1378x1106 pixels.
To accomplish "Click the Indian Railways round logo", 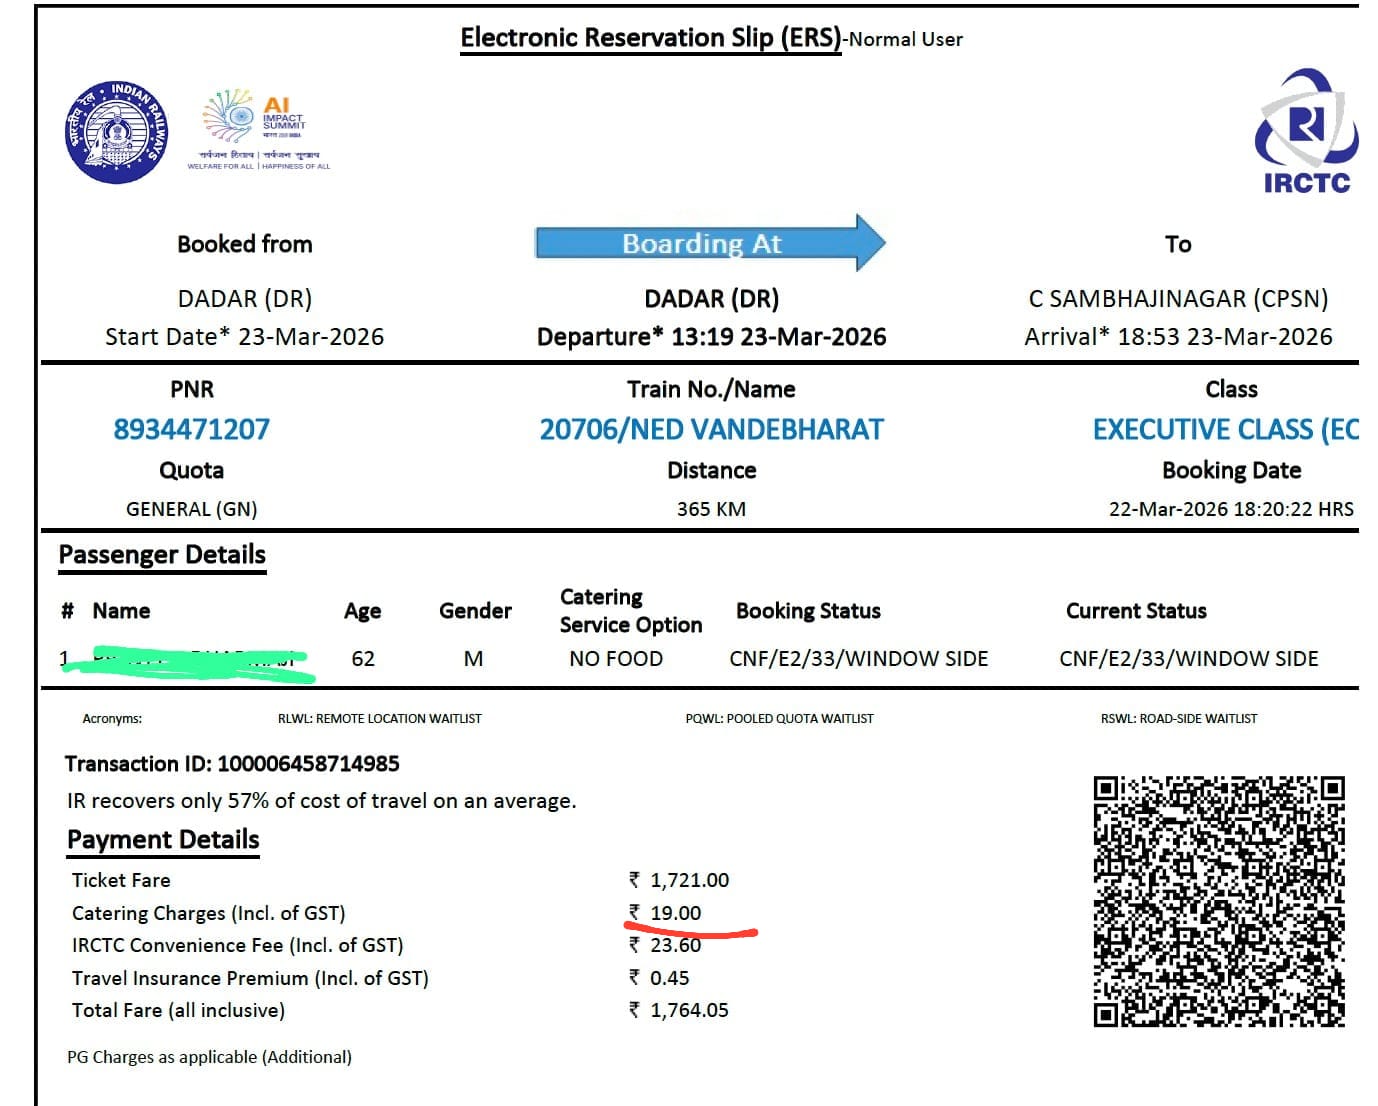I will 117,133.
